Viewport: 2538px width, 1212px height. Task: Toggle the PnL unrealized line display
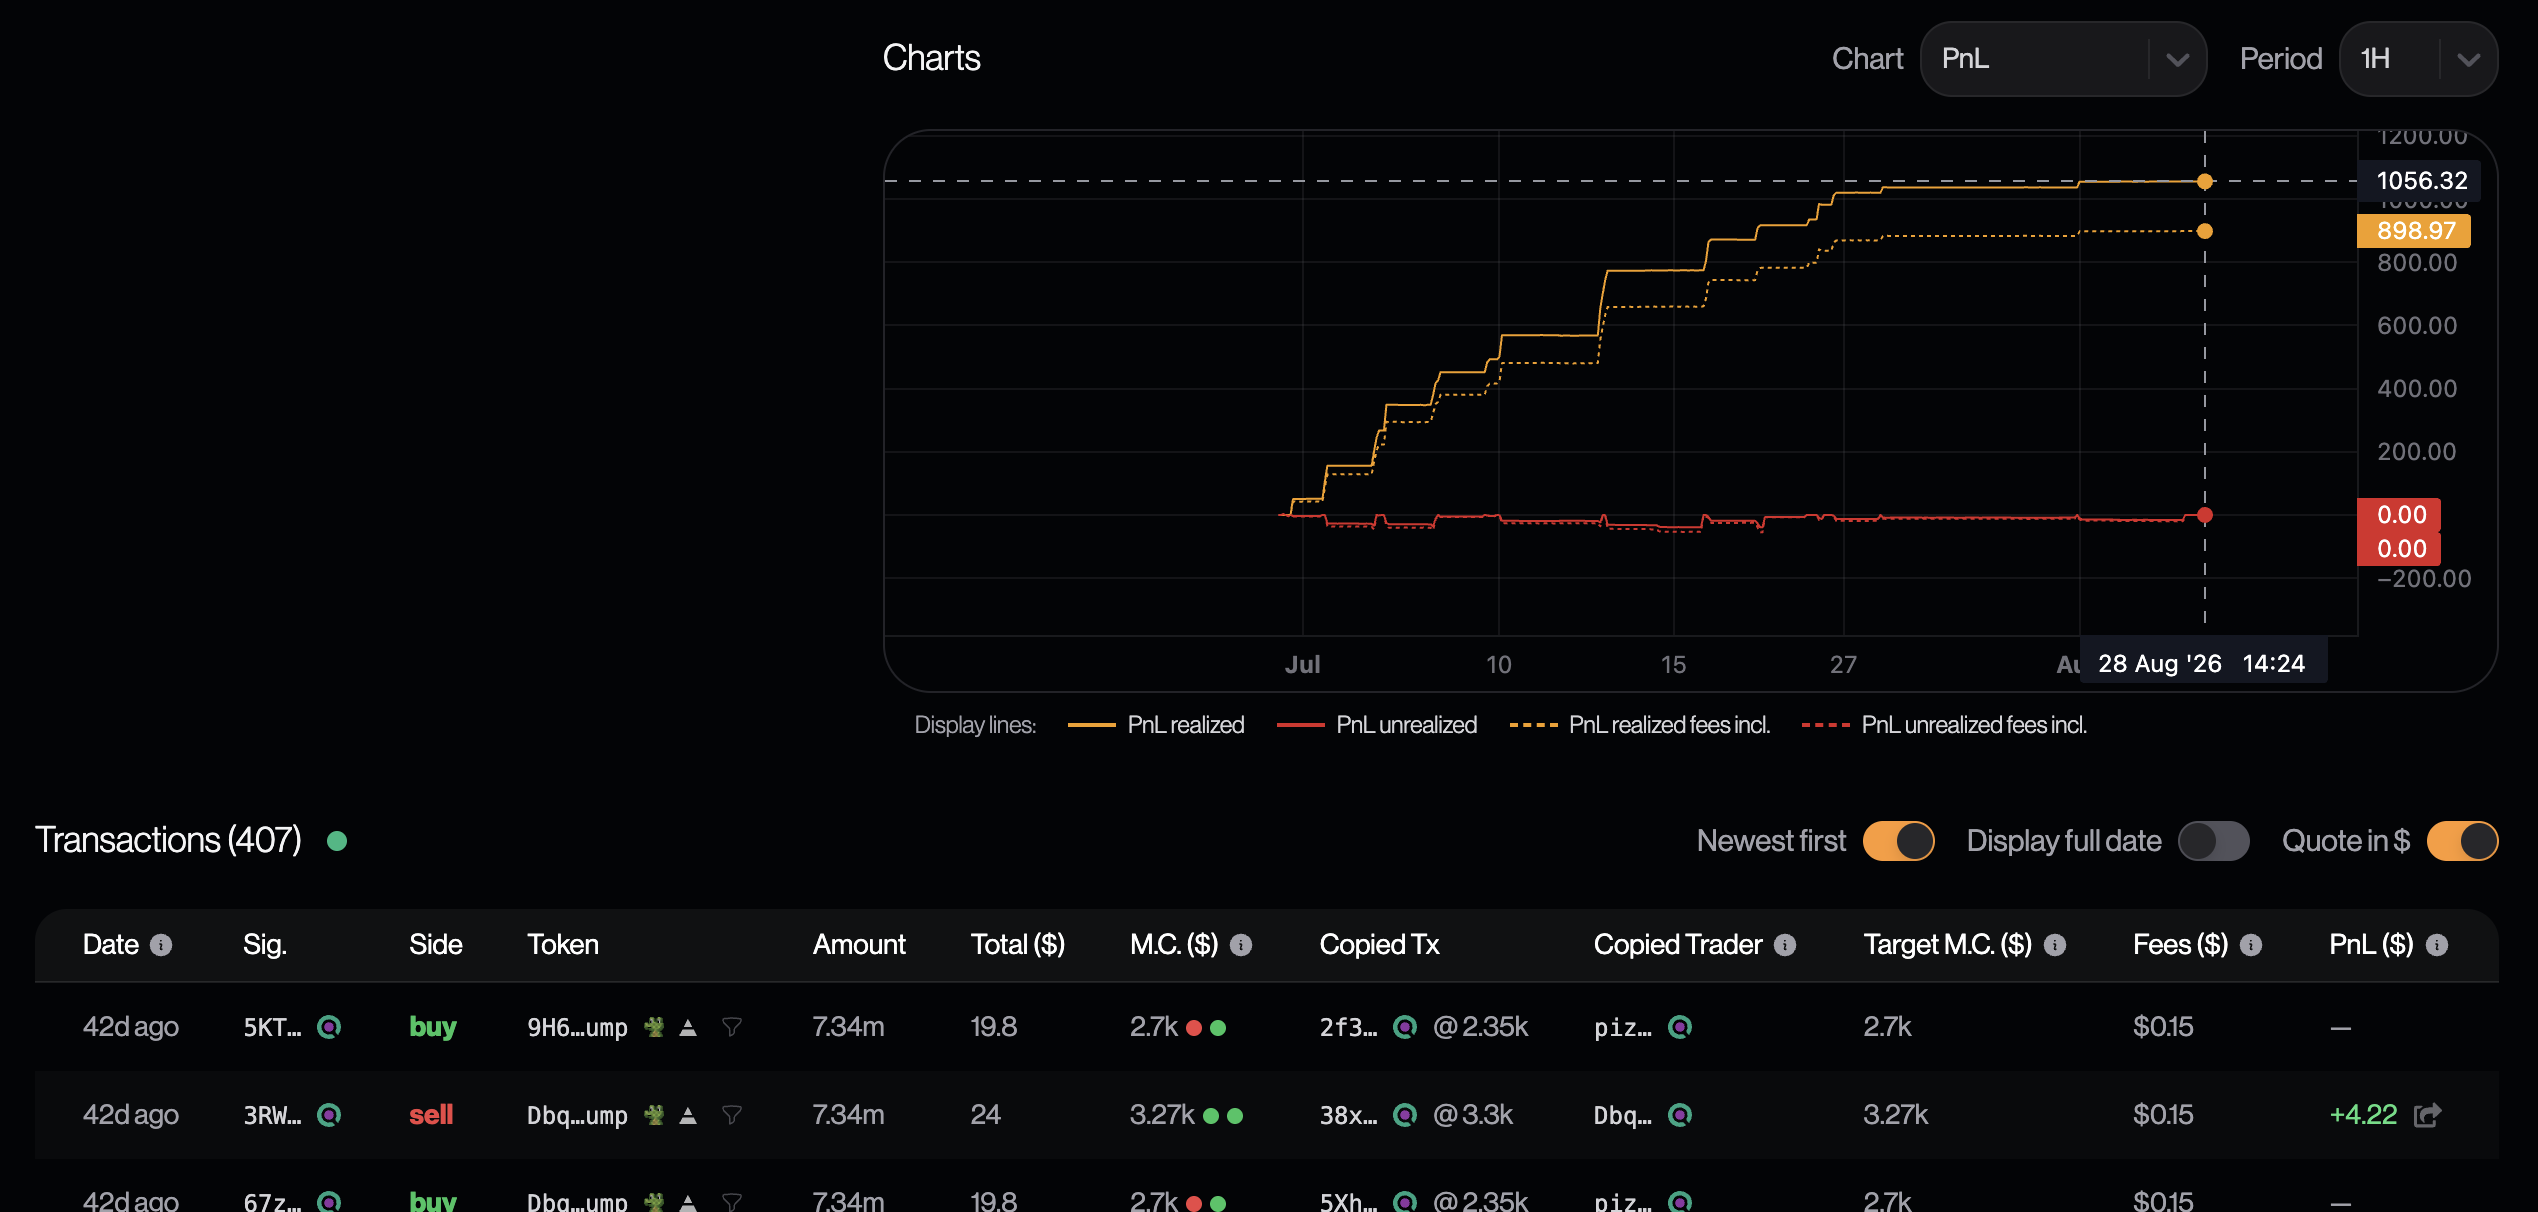pyautogui.click(x=1377, y=725)
